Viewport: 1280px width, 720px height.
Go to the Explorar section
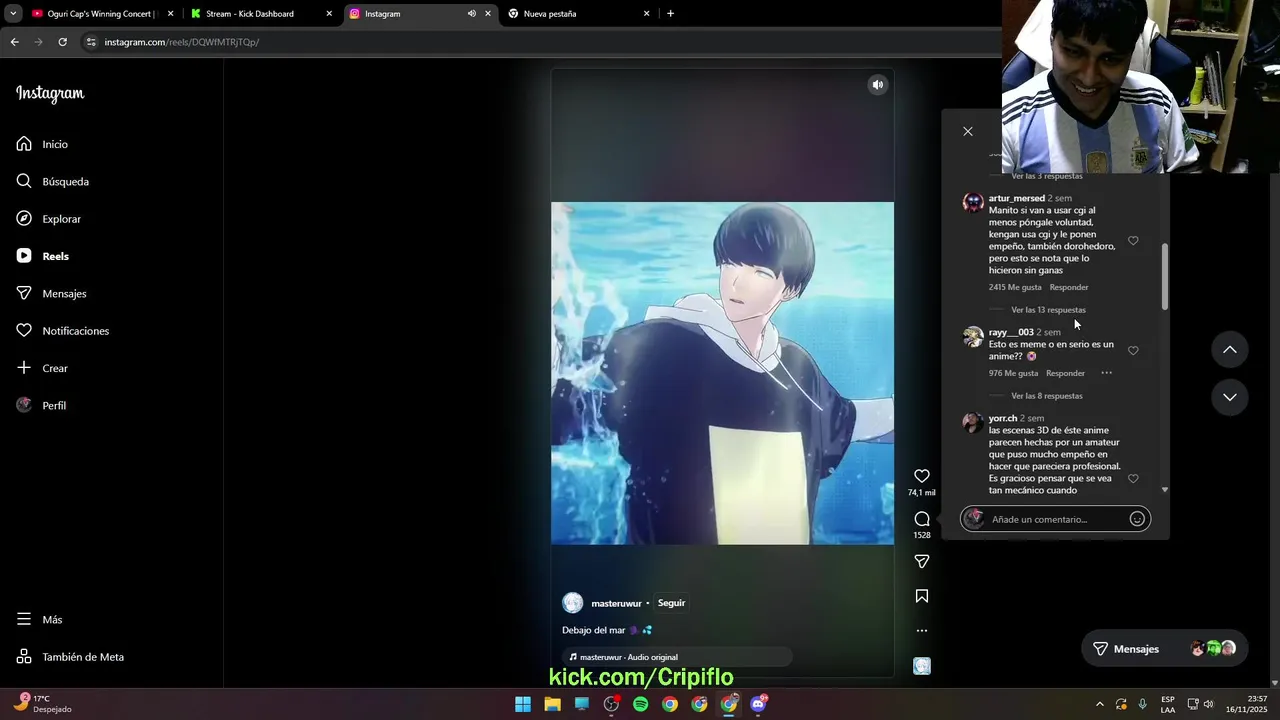pos(48,219)
